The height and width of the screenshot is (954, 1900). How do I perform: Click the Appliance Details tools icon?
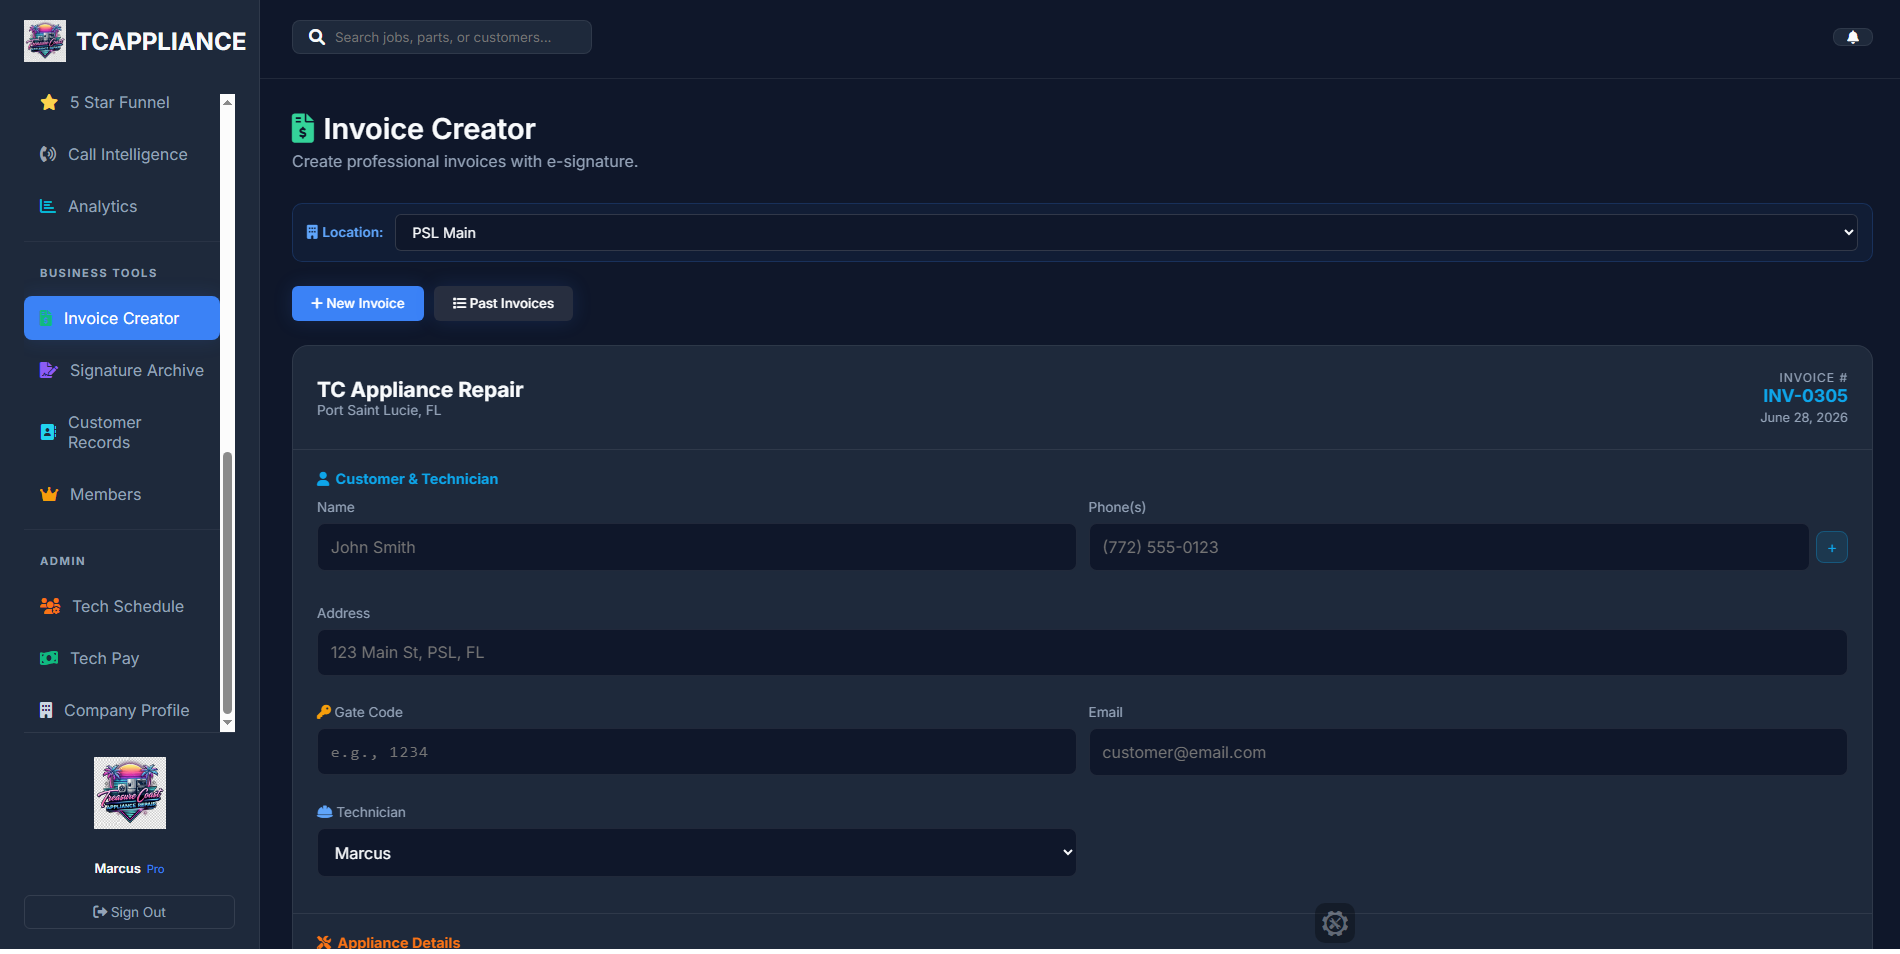click(x=324, y=942)
